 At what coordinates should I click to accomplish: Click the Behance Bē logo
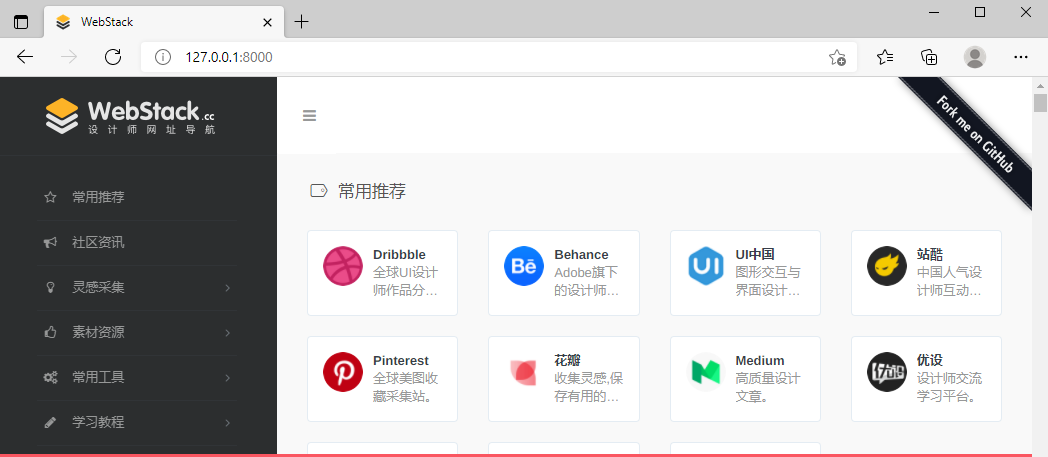524,266
